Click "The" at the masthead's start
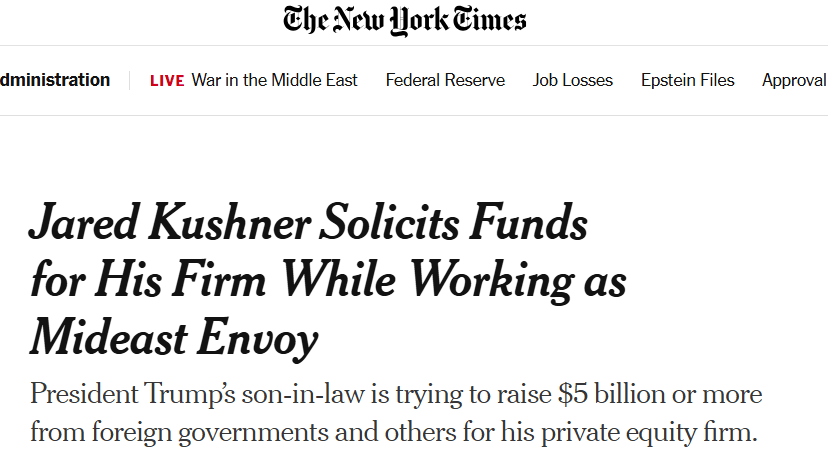828x475 pixels. tap(304, 20)
